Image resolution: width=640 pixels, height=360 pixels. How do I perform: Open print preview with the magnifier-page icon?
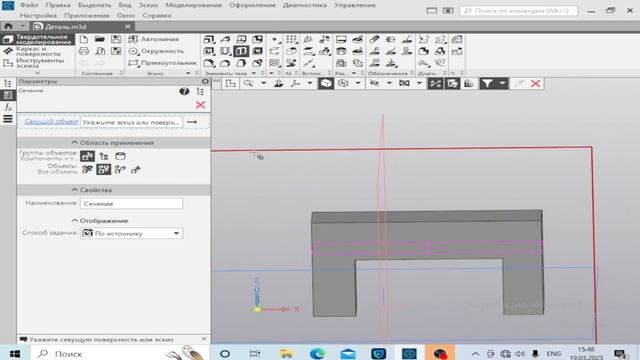pos(100,51)
